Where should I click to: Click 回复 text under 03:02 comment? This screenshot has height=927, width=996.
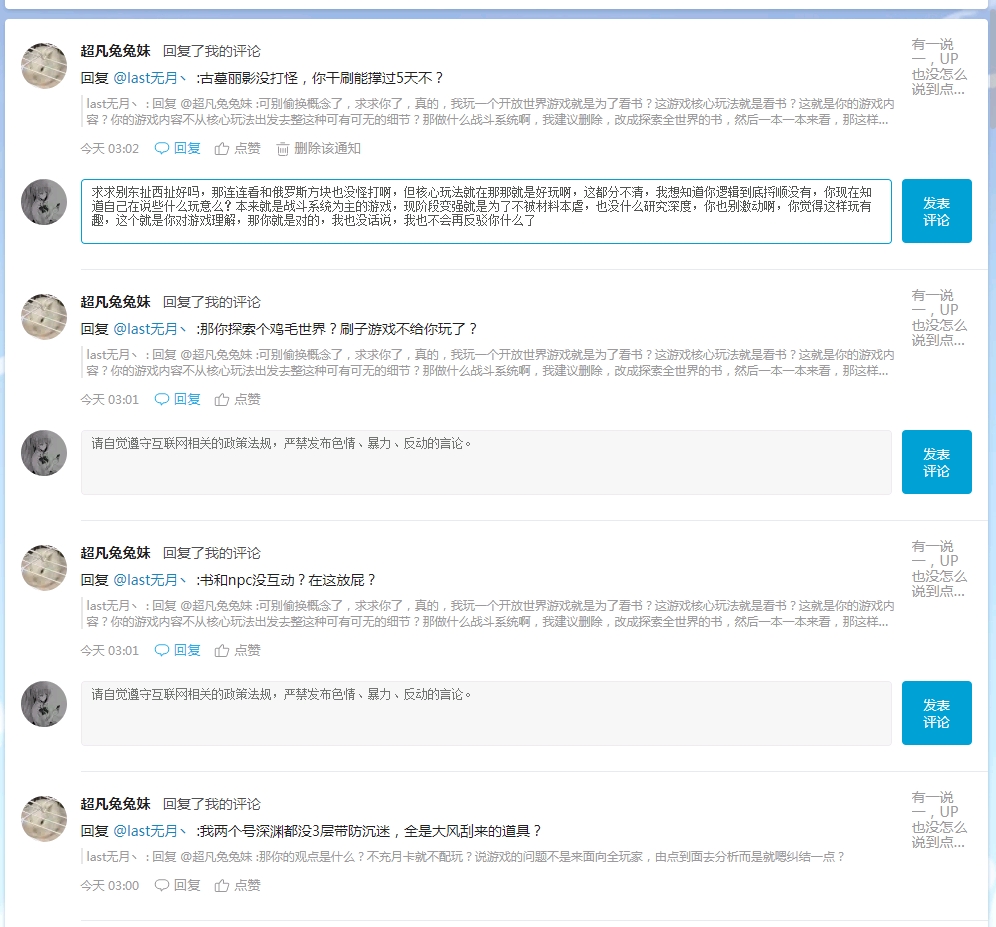tap(187, 149)
